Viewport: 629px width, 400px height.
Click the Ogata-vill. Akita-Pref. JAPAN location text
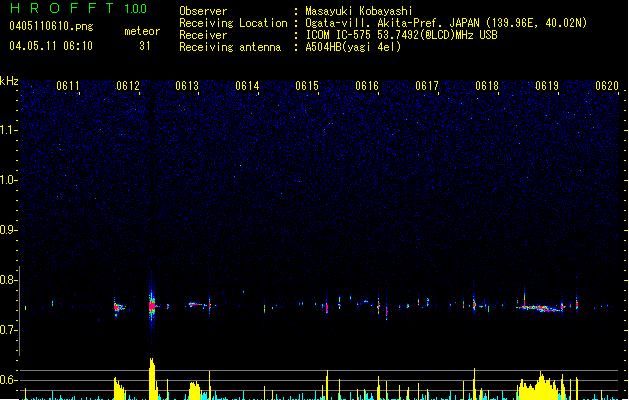pos(446,23)
